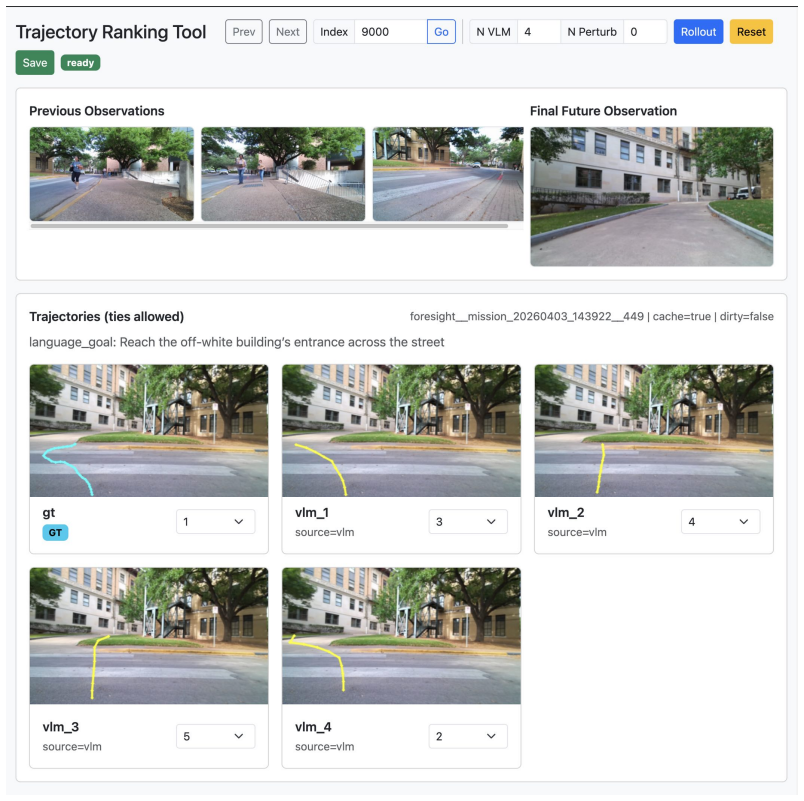
Task: Click the green ready status badge
Action: point(81,63)
